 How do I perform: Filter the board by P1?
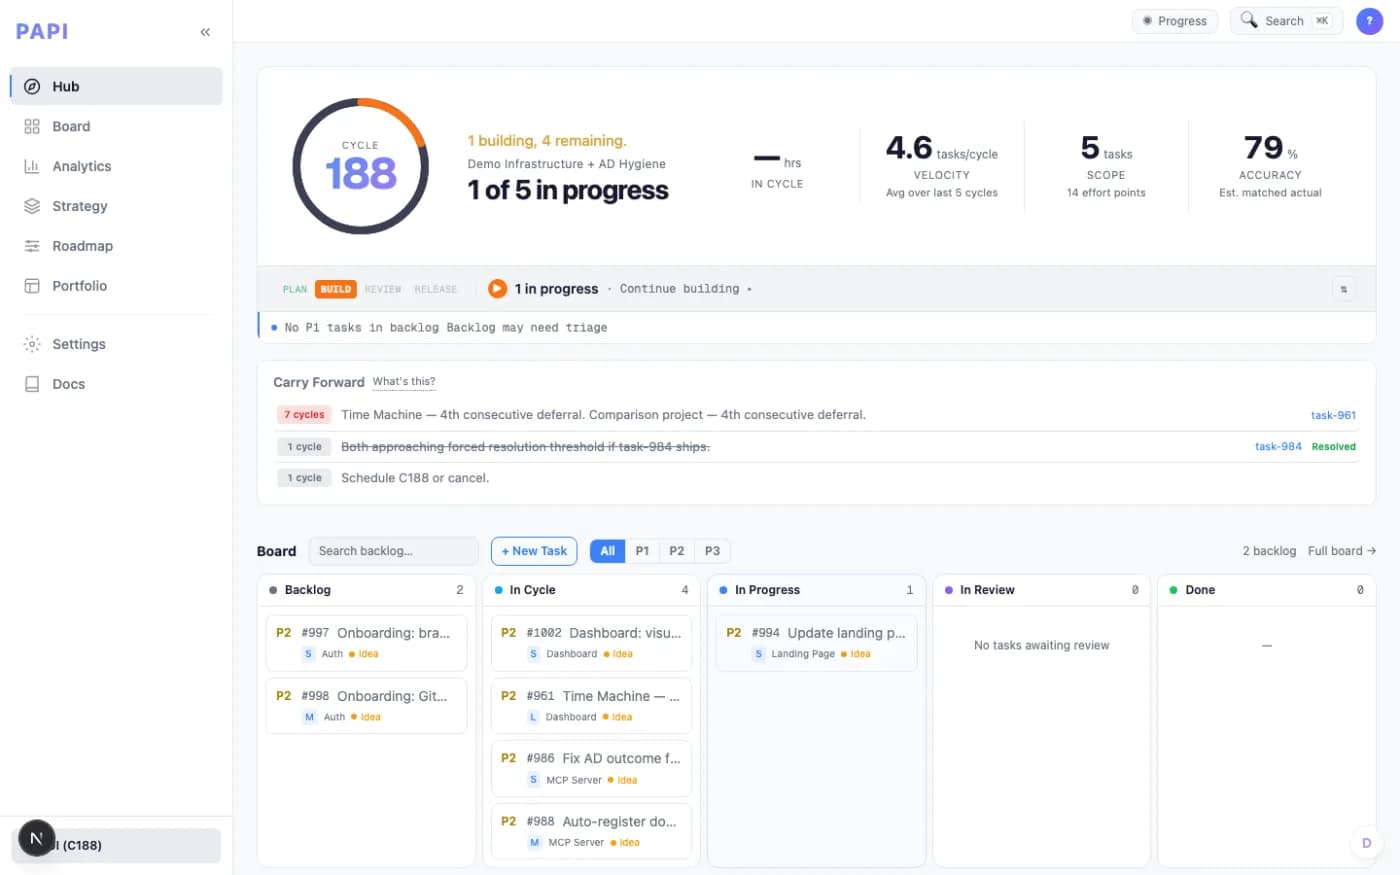642,551
